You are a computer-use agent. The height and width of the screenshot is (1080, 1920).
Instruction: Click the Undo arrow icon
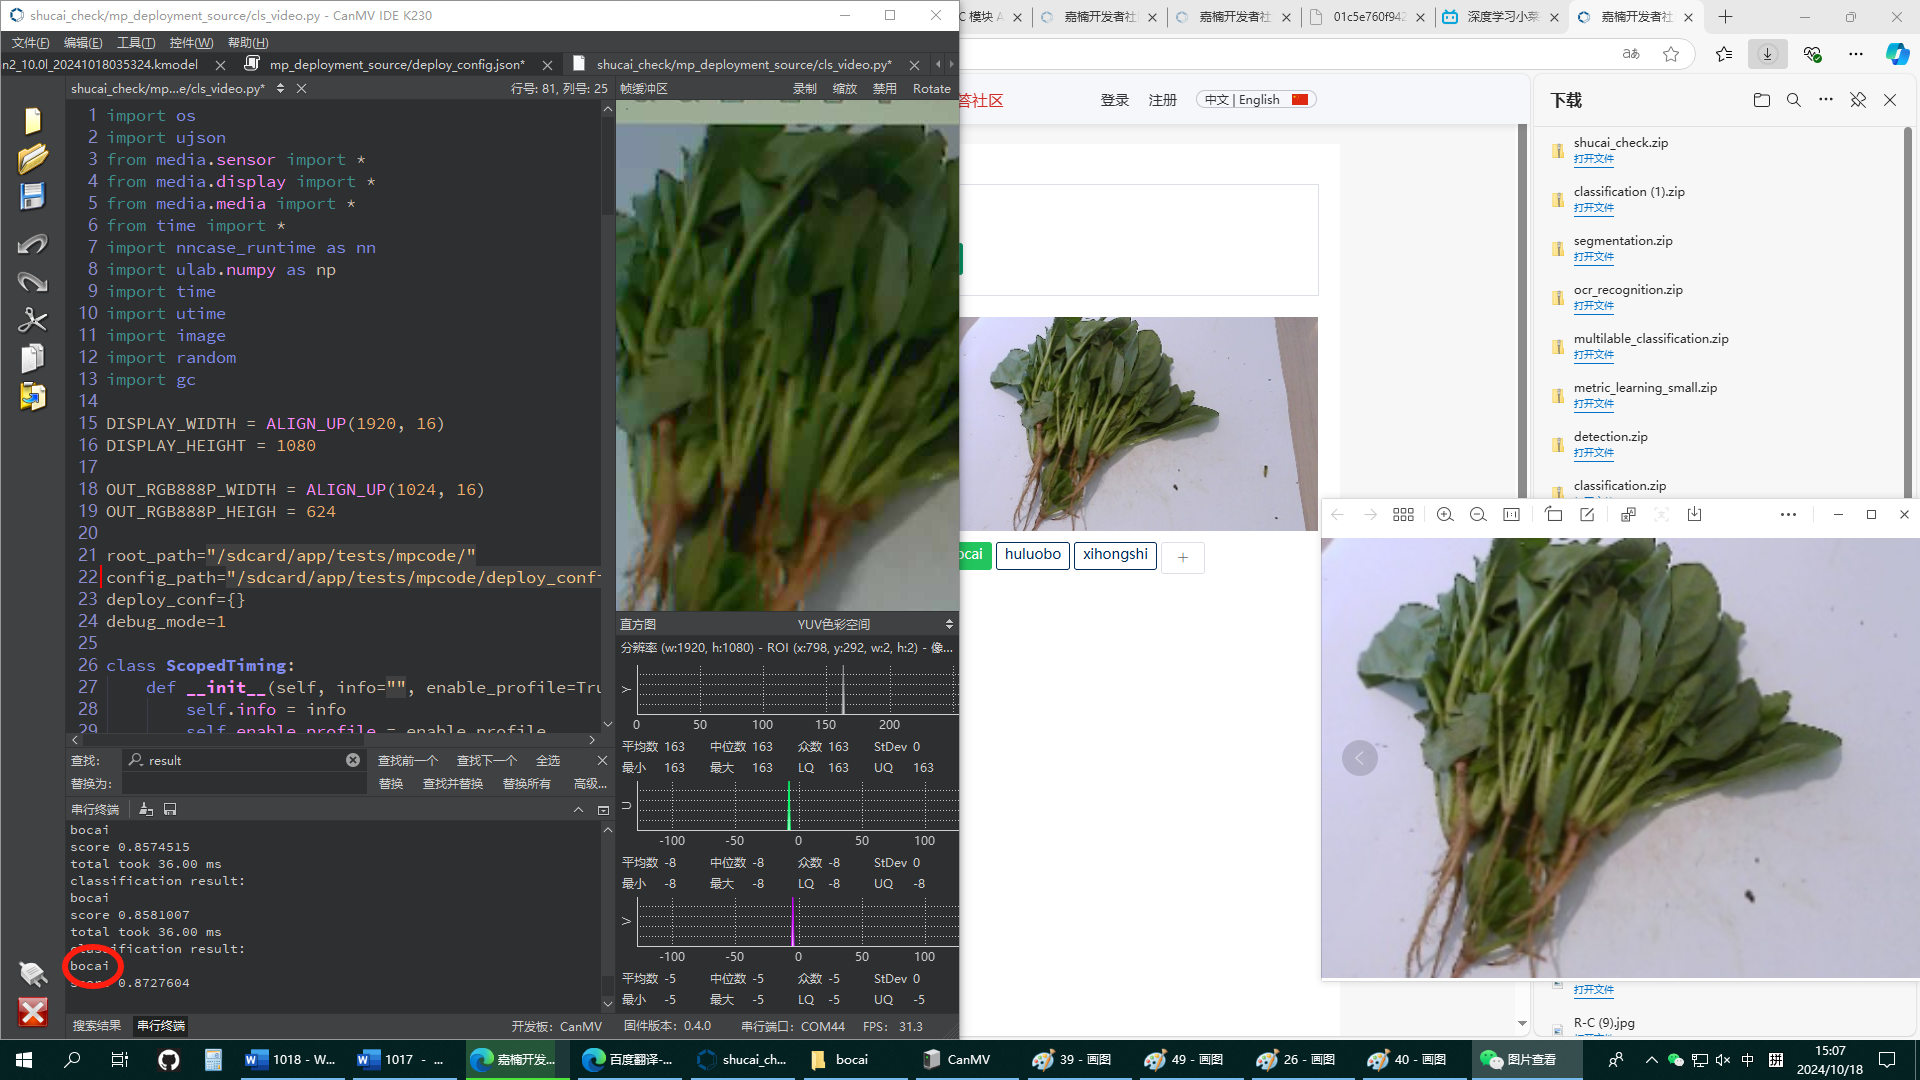(32, 243)
